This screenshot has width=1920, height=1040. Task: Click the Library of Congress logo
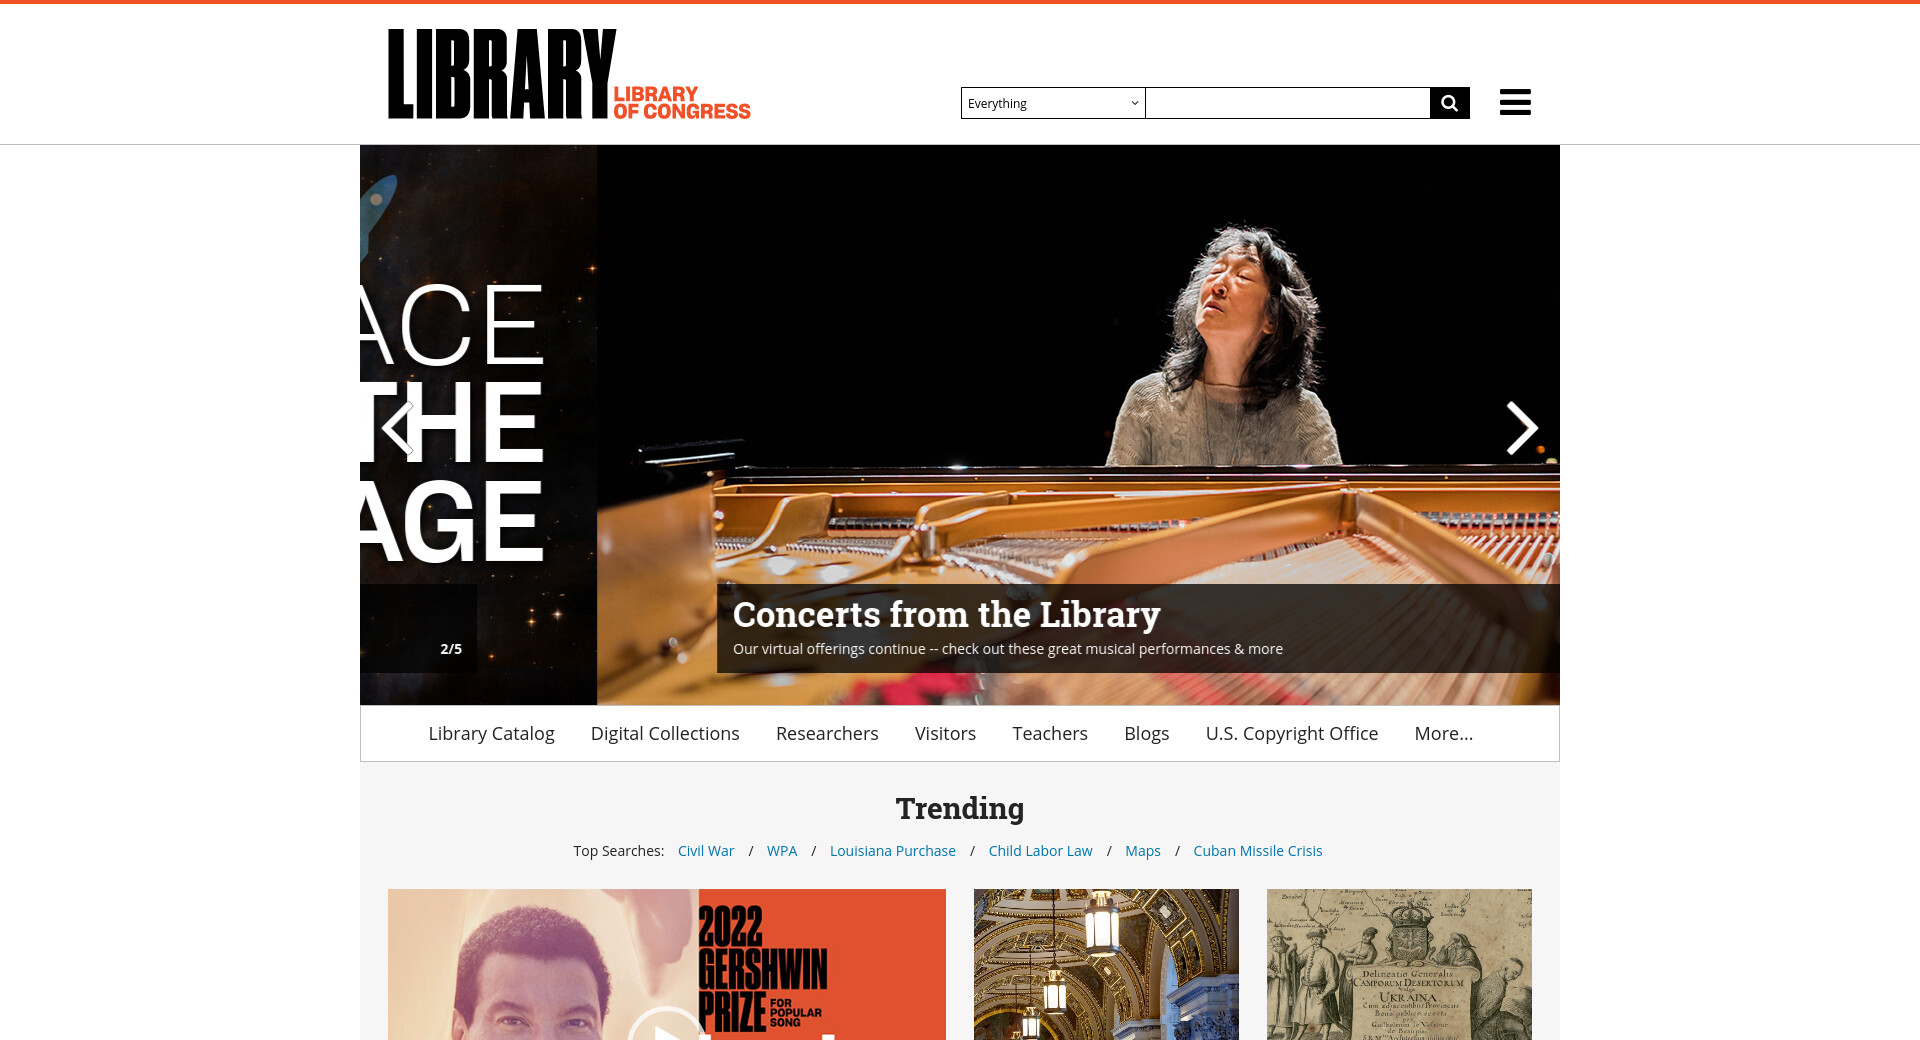click(x=569, y=74)
